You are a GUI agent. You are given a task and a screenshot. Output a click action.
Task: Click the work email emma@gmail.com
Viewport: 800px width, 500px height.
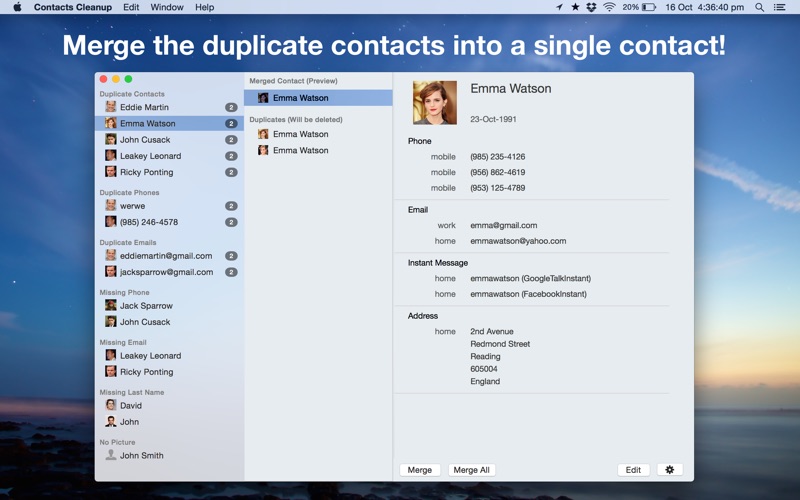tap(504, 226)
